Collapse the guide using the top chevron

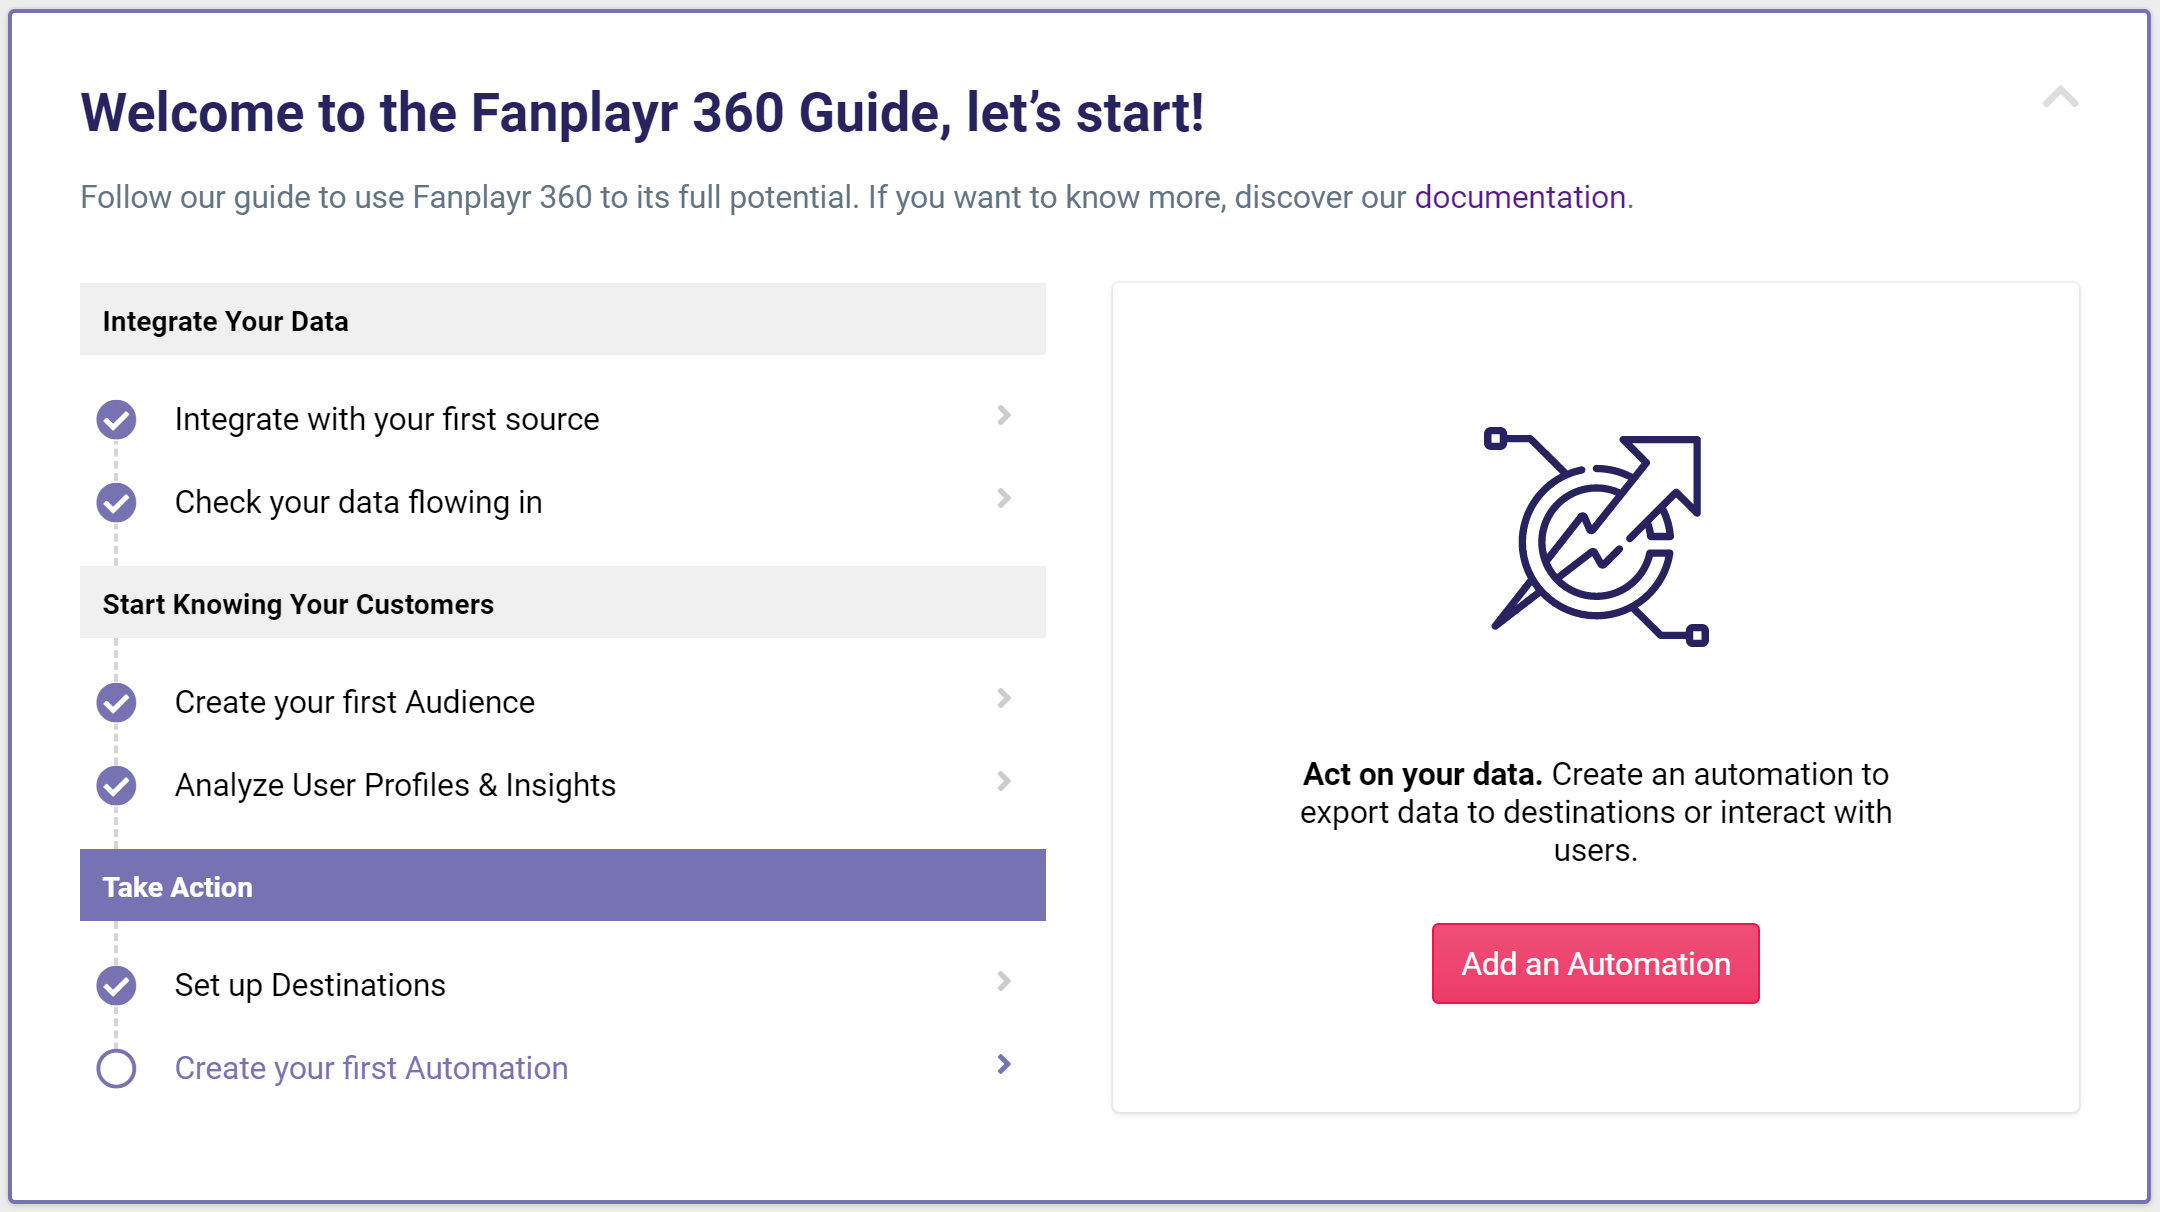click(x=2060, y=97)
